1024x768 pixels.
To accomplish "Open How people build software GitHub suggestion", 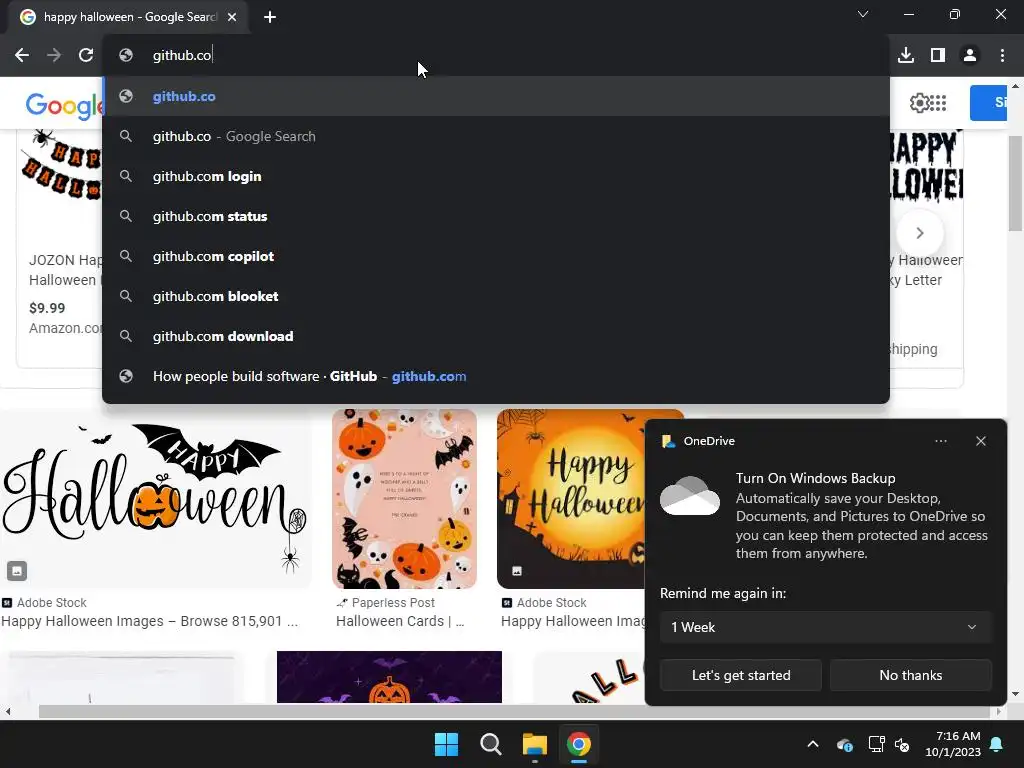I will click(496, 376).
